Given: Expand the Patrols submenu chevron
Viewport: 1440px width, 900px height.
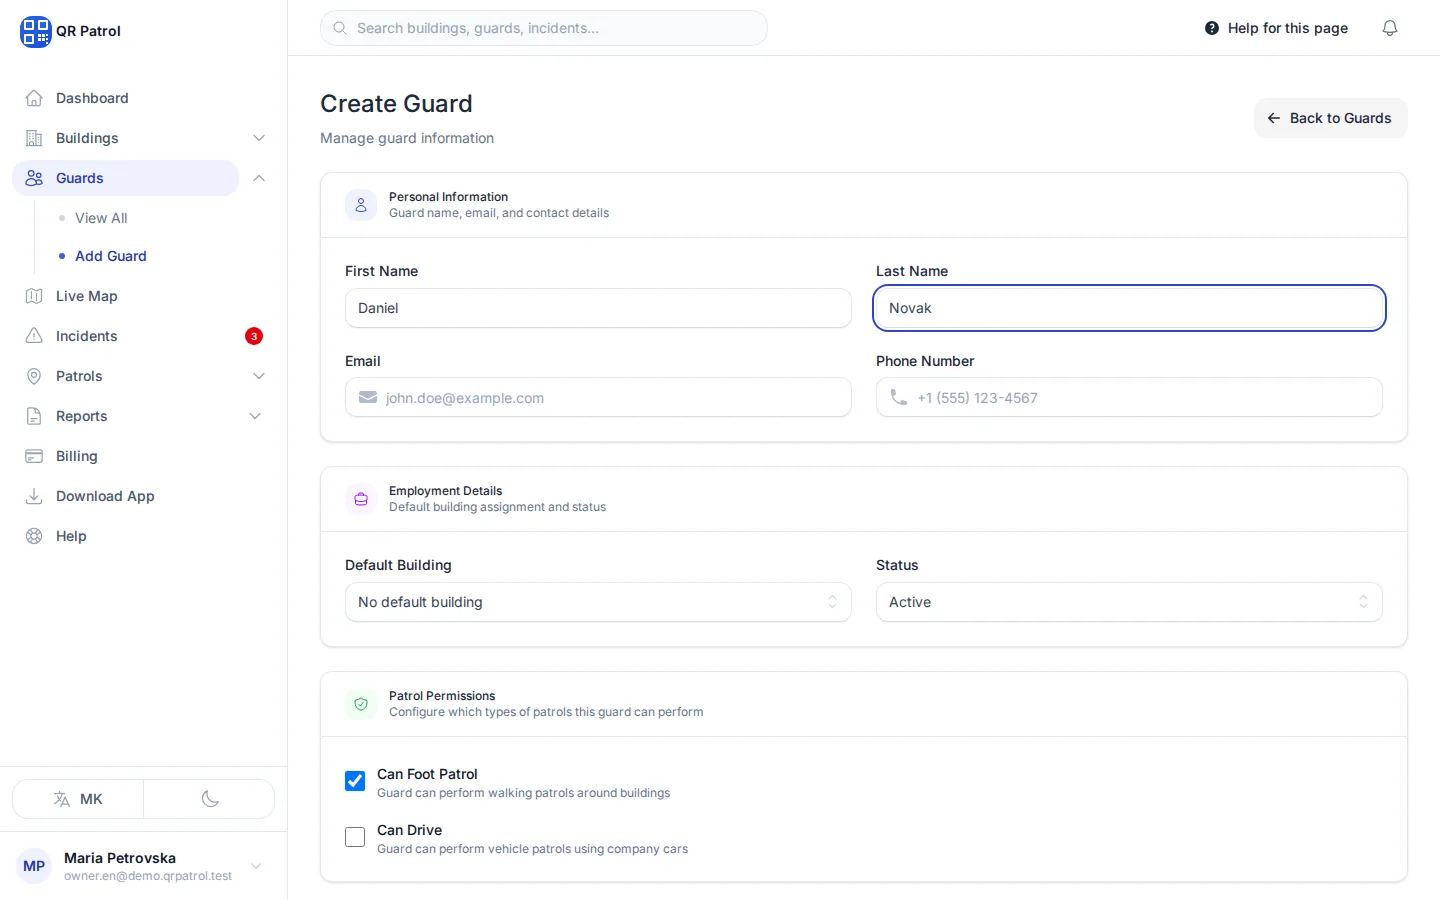Looking at the screenshot, I should coord(259,376).
